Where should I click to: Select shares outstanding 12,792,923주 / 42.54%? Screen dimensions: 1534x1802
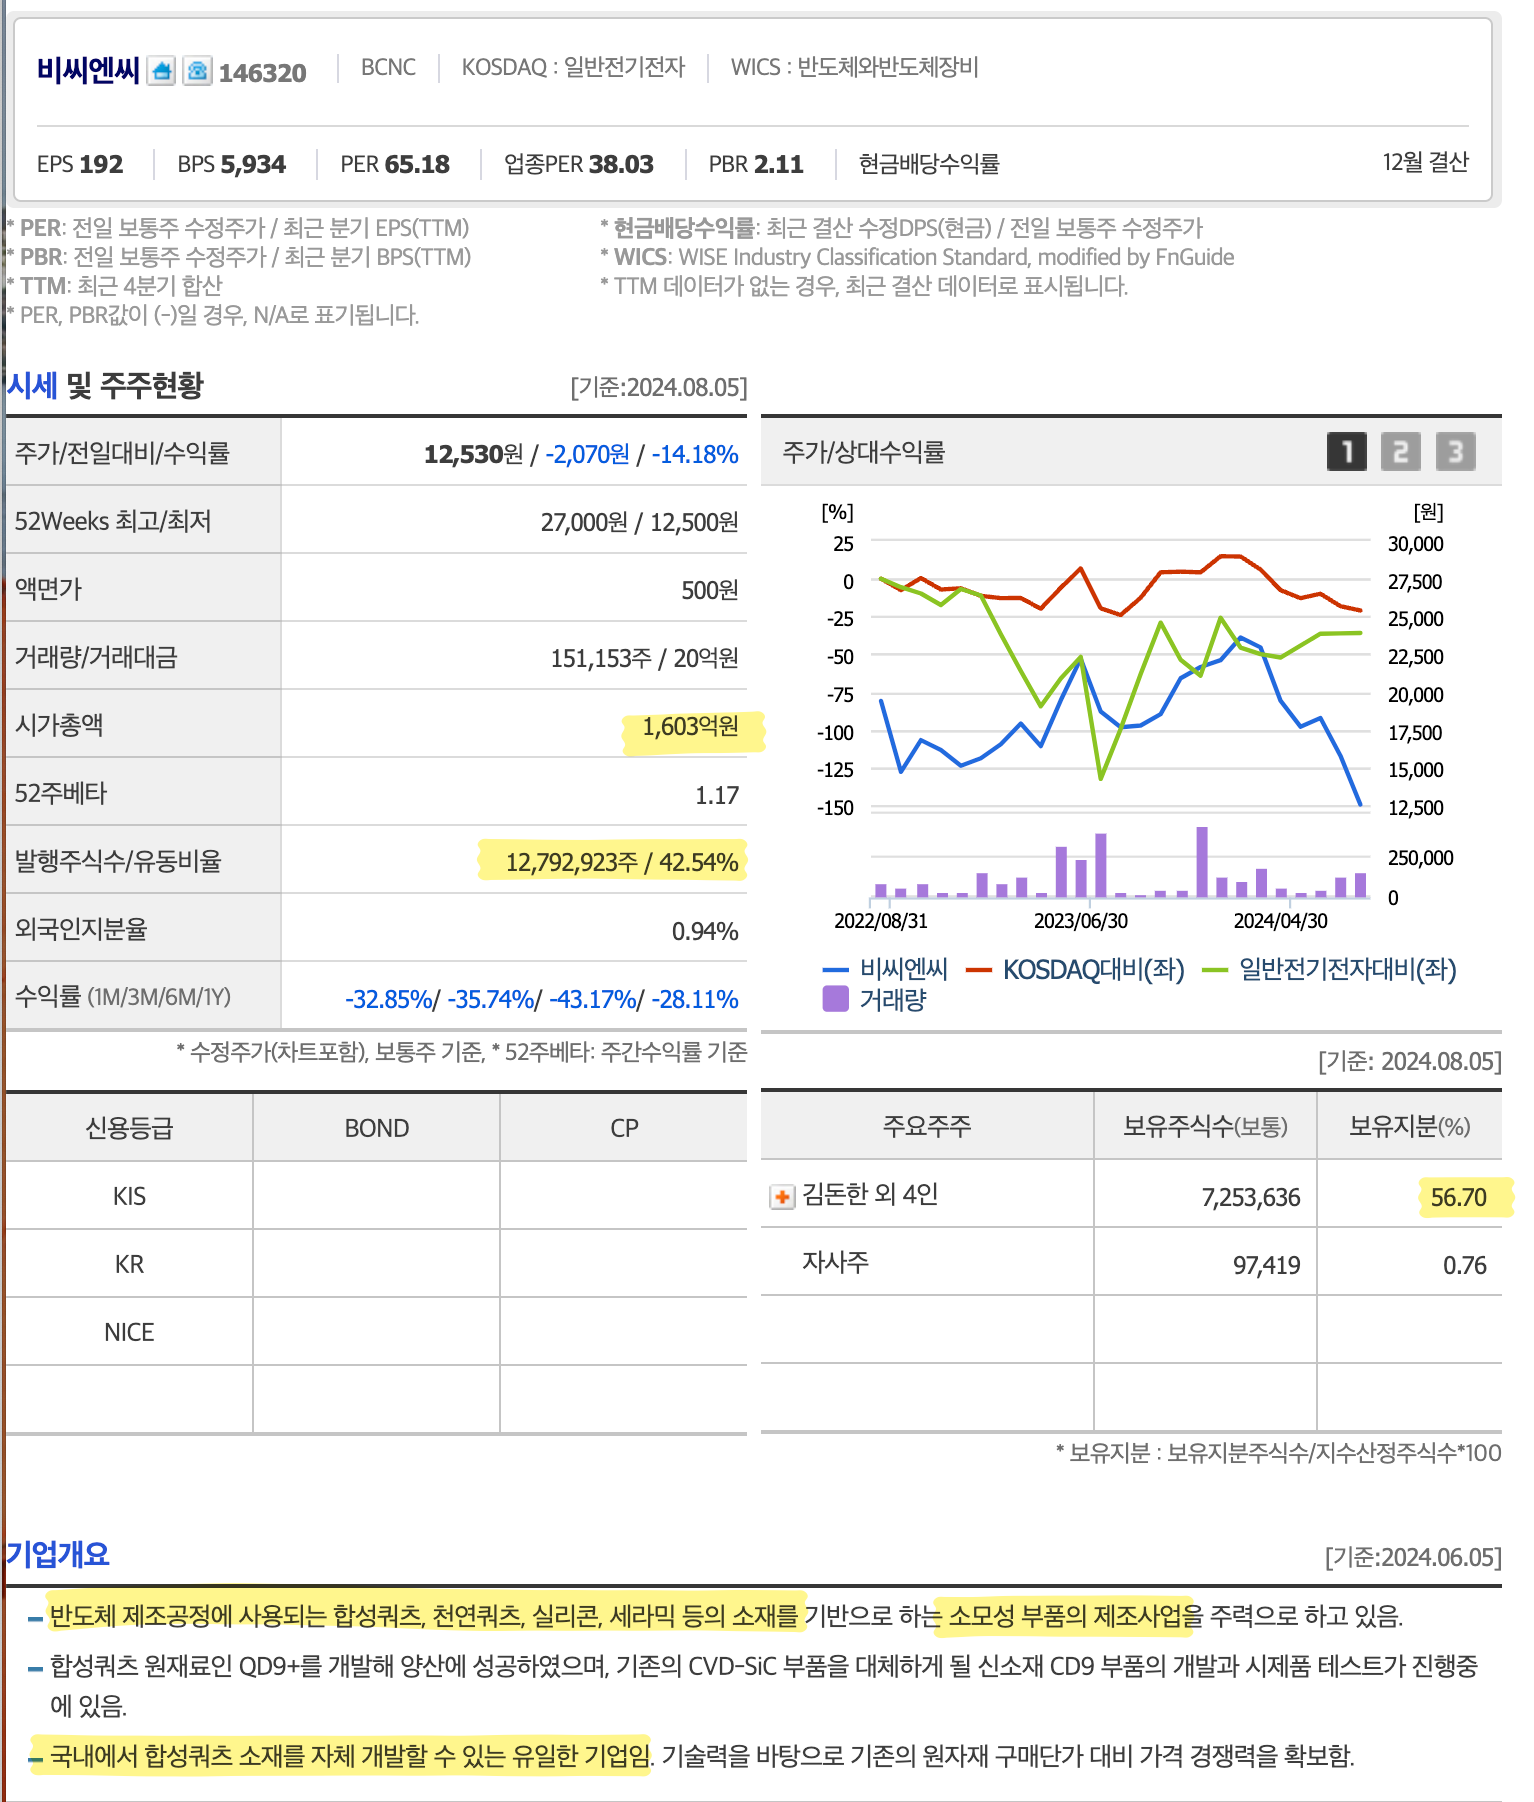click(x=621, y=862)
